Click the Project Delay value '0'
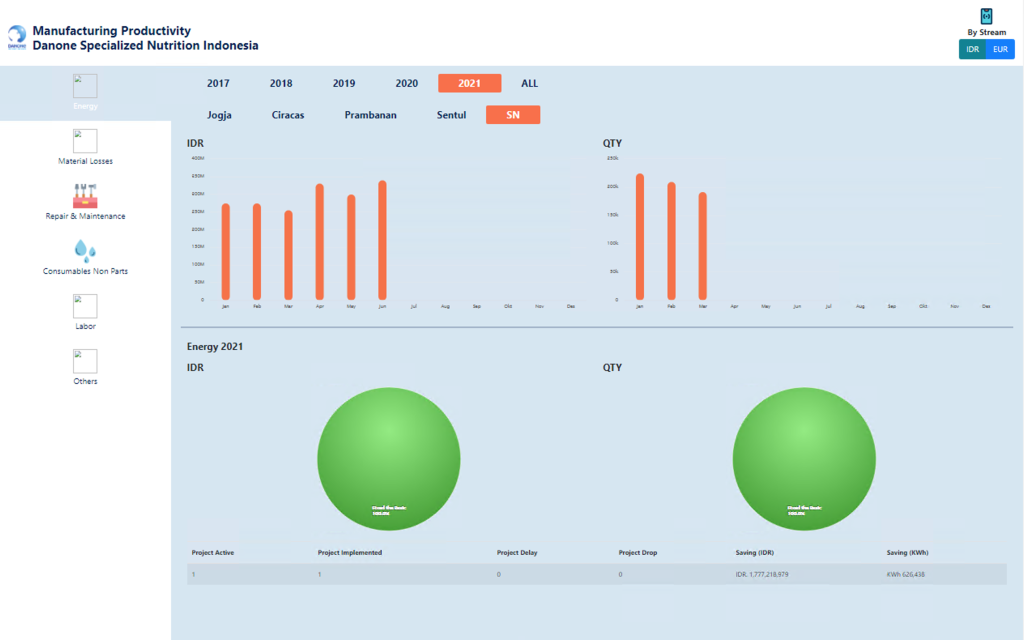Screen dimensions: 1024x640 [x=498, y=575]
